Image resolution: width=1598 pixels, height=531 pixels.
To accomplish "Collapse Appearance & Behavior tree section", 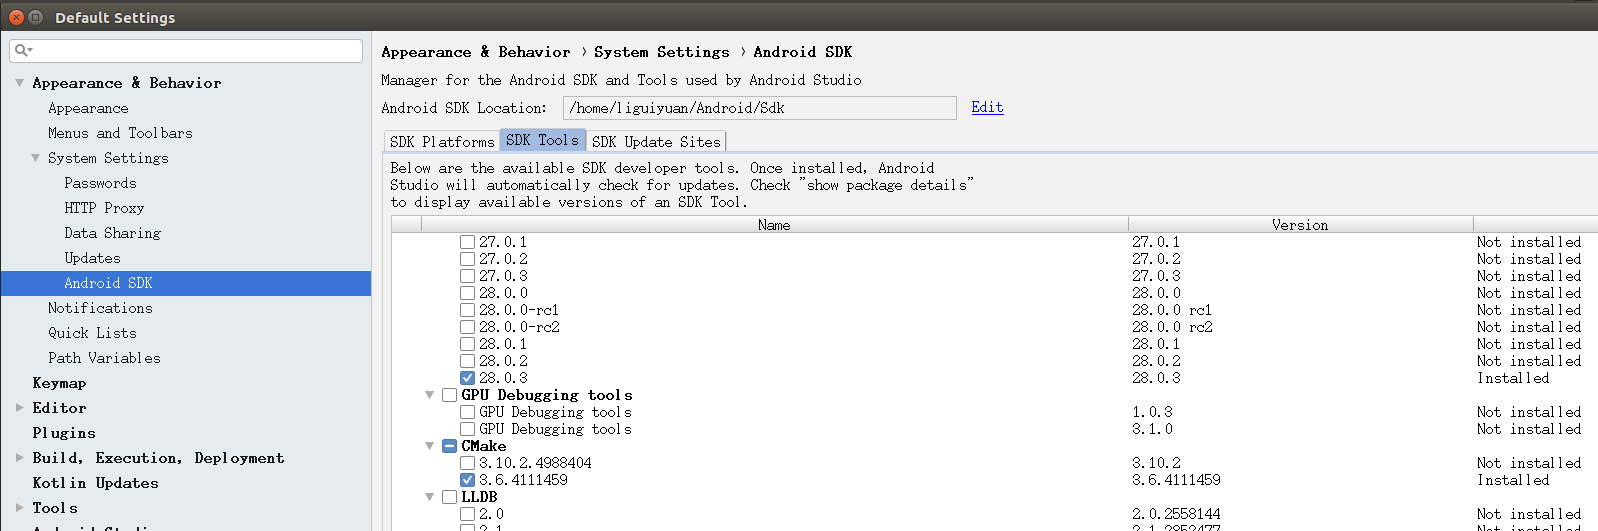I will point(19,83).
